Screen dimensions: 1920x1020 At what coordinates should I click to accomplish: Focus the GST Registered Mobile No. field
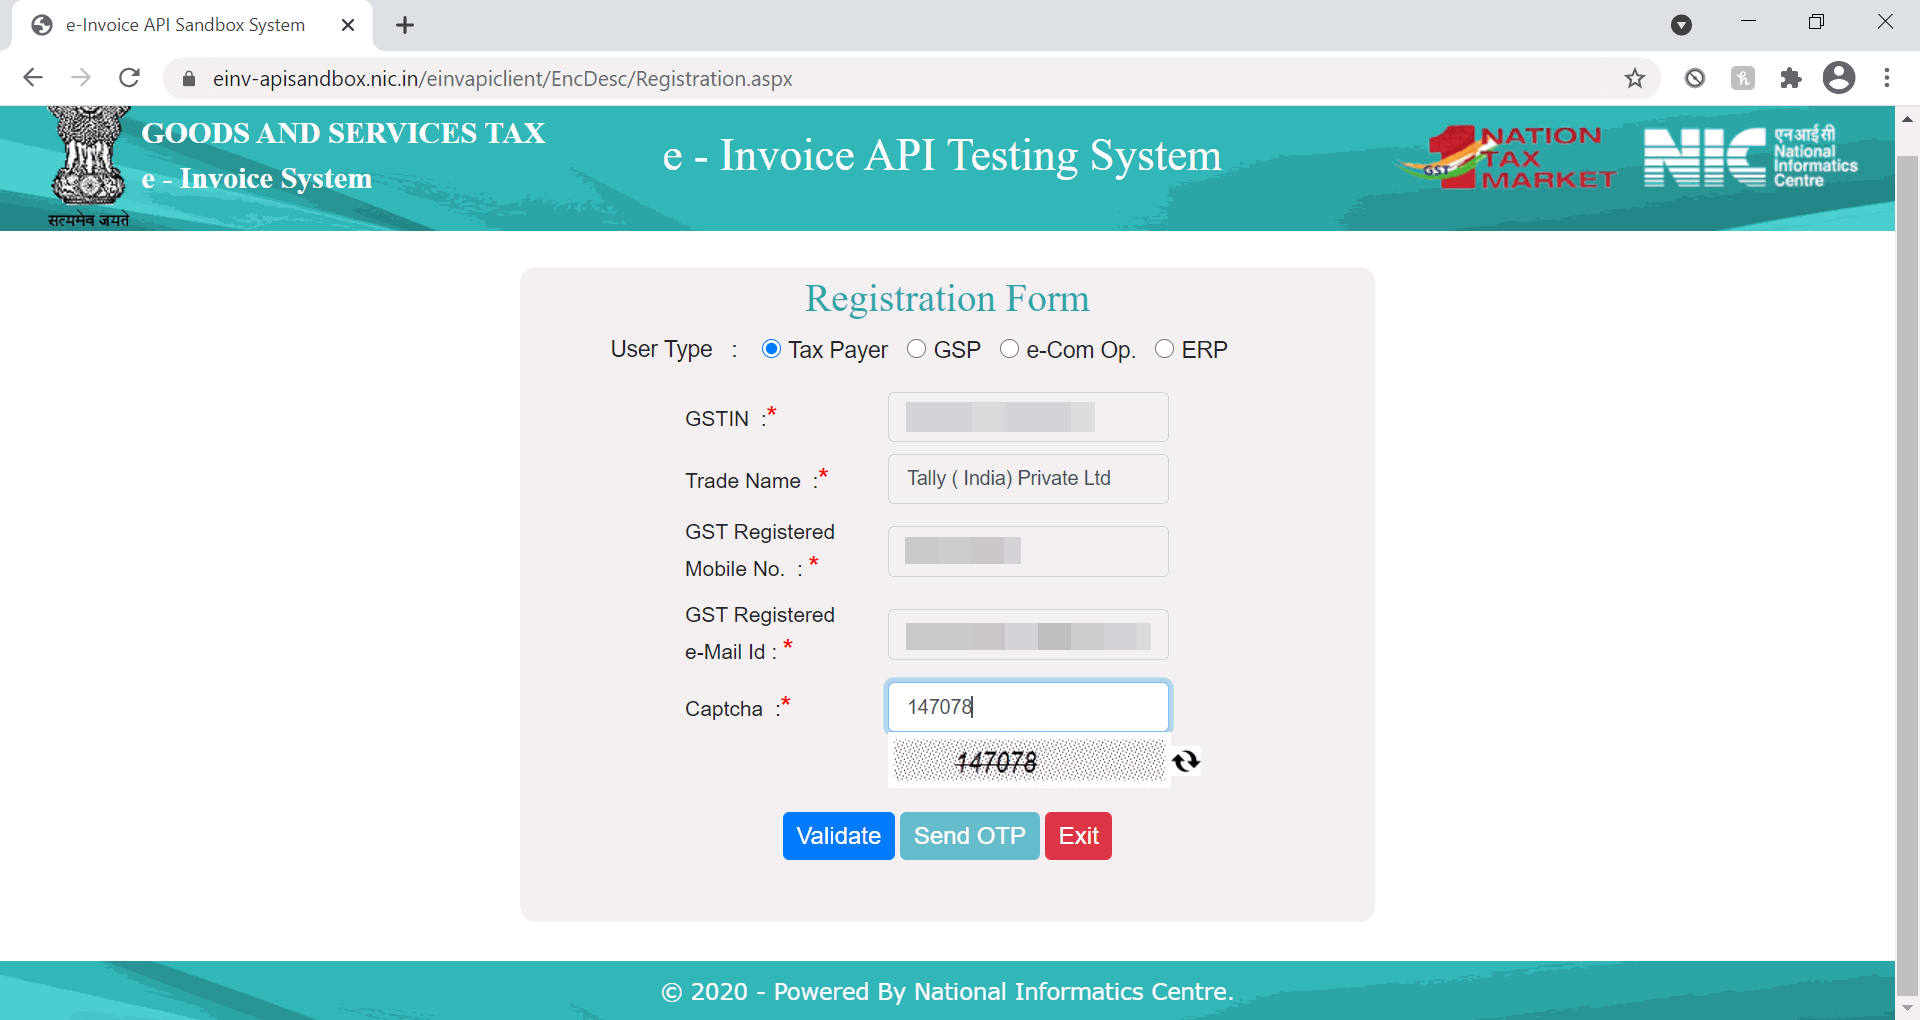tap(1028, 551)
